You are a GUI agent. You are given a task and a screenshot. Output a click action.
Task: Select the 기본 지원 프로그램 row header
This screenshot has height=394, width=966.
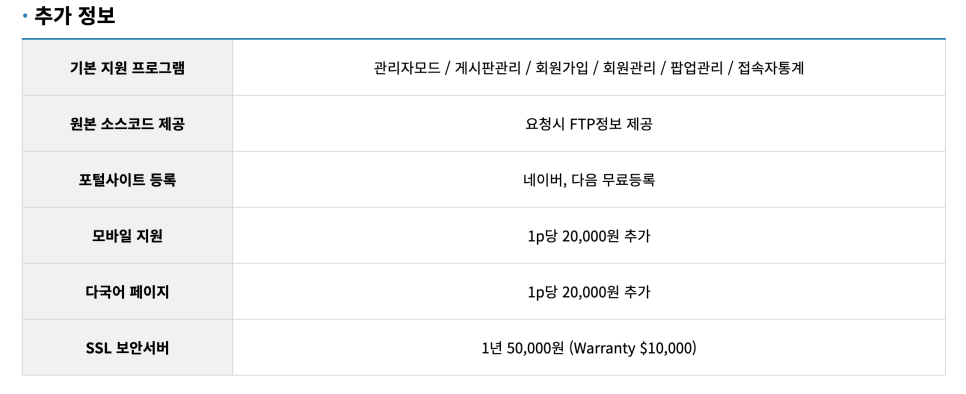[x=128, y=68]
